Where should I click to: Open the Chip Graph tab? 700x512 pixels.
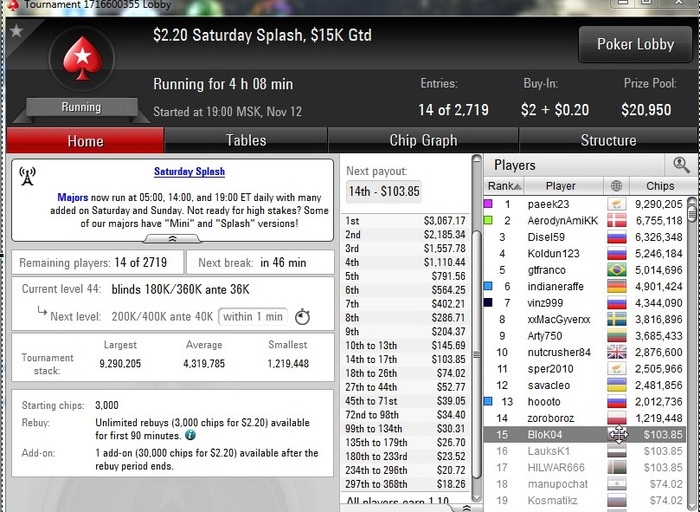(x=423, y=140)
